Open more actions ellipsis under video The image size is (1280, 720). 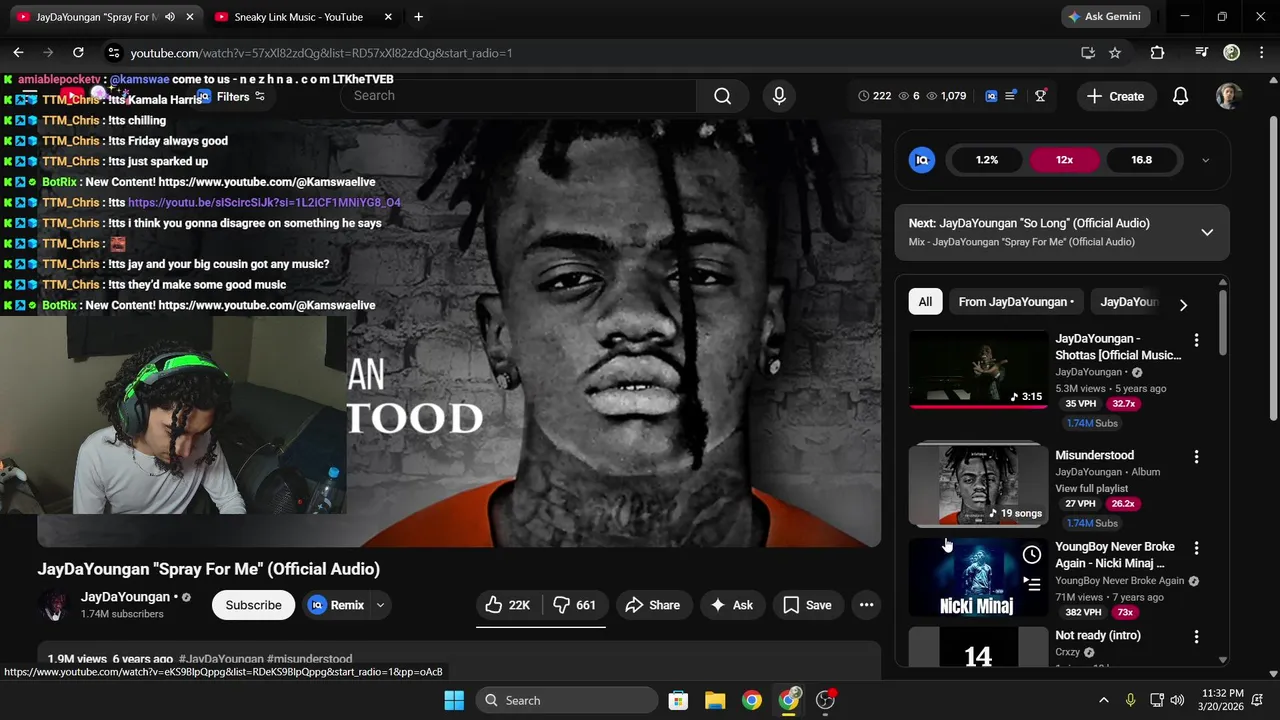pos(866,605)
